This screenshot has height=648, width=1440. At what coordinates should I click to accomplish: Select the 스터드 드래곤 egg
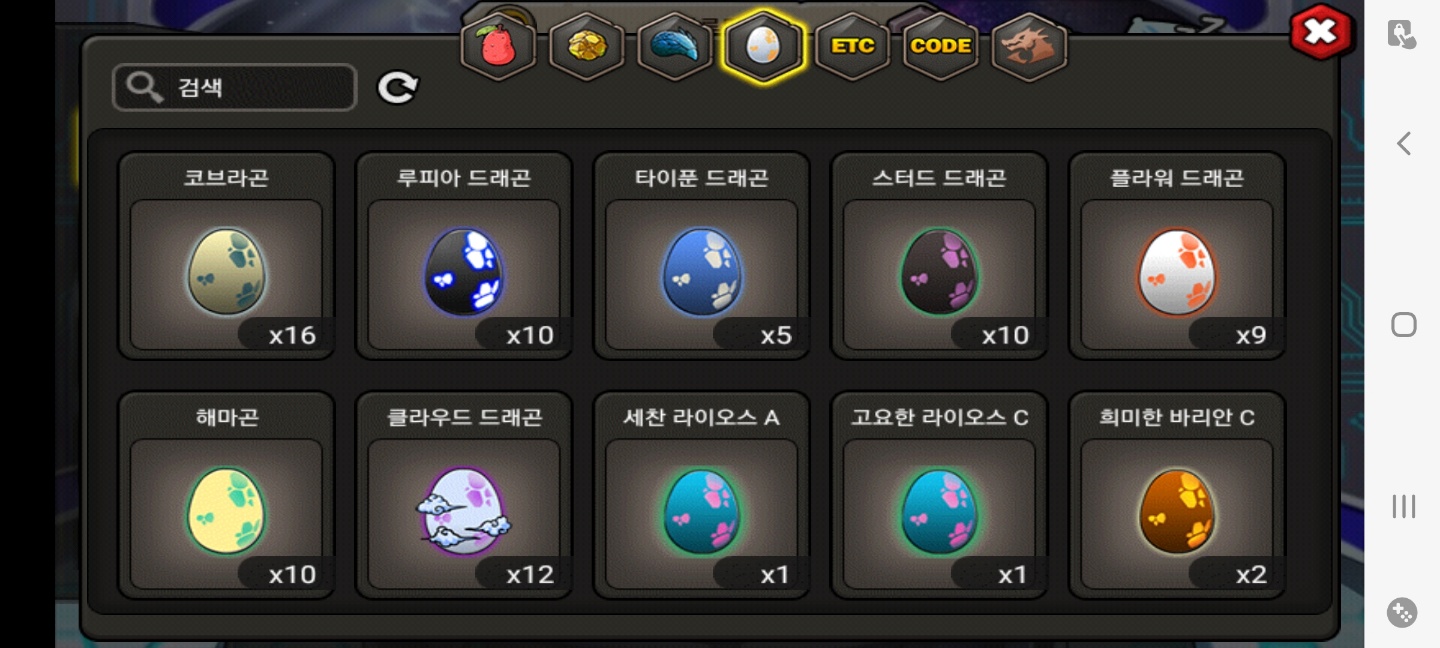[x=939, y=255]
